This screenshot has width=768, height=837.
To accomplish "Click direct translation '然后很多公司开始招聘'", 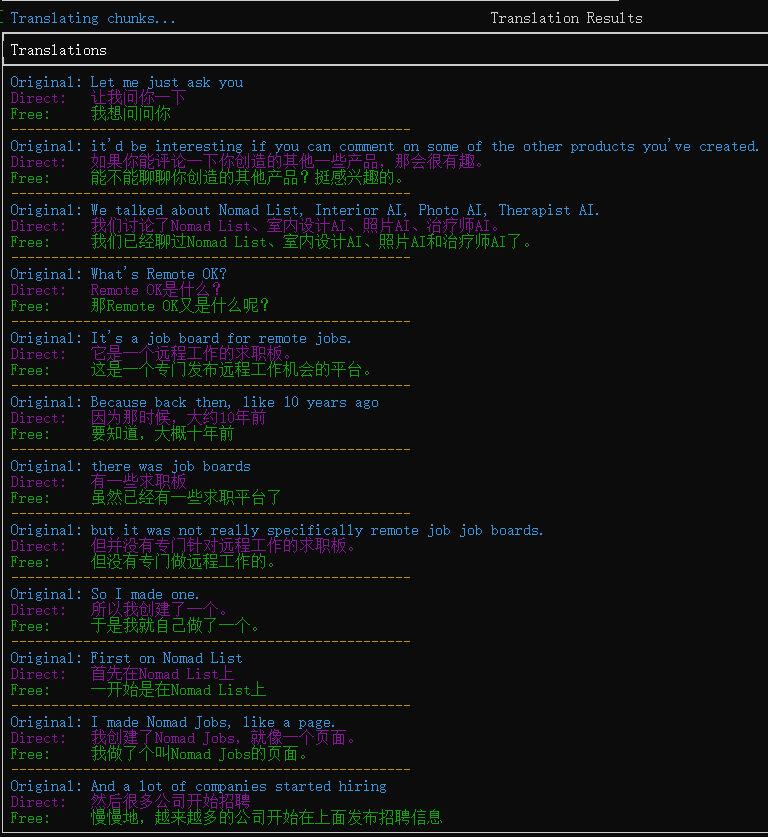I will pos(170,802).
